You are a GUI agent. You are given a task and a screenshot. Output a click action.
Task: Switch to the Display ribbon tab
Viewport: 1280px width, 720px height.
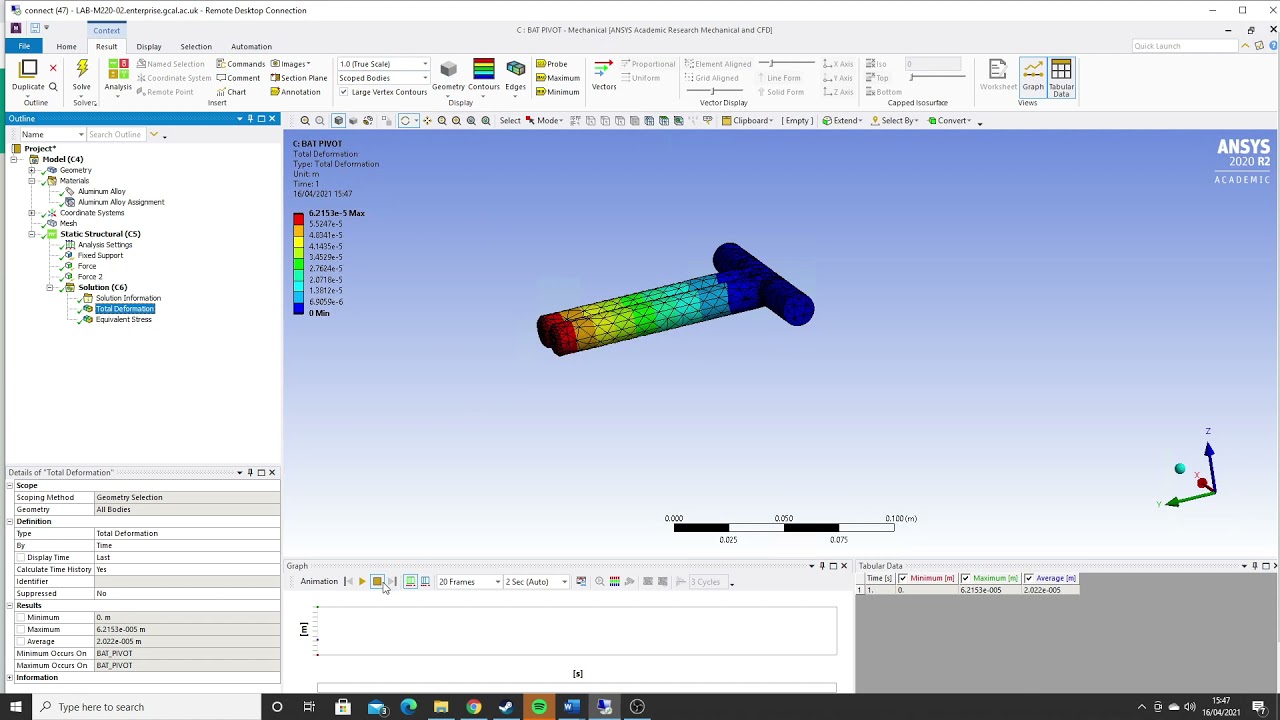[x=149, y=46]
